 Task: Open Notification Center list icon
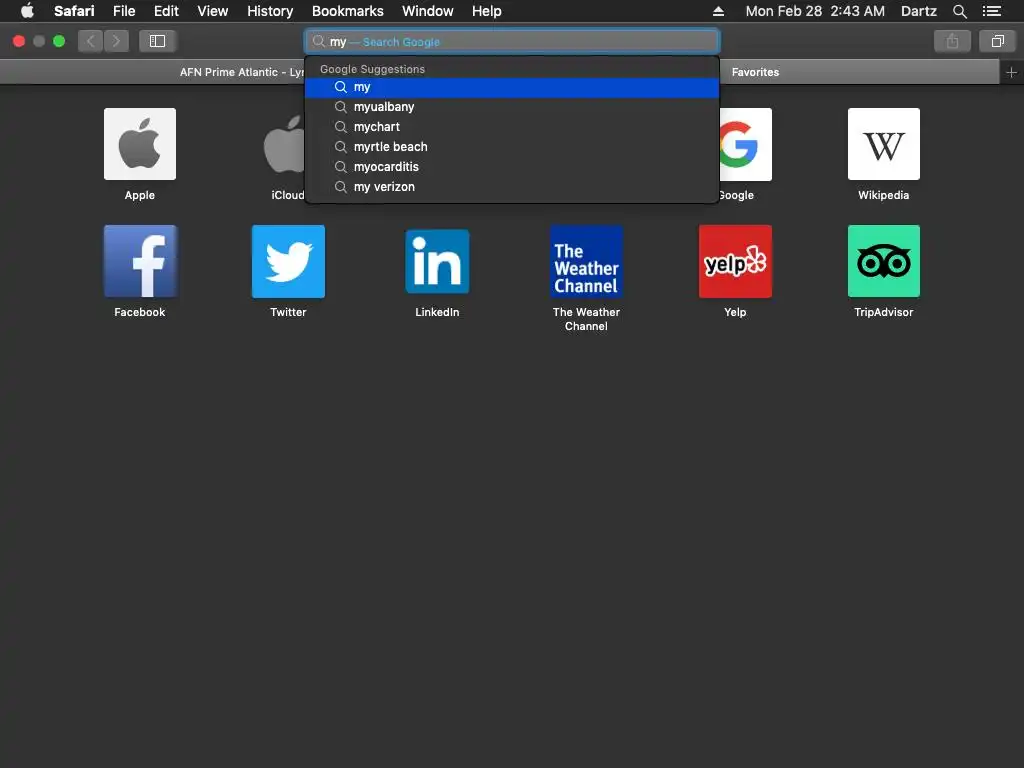(992, 11)
